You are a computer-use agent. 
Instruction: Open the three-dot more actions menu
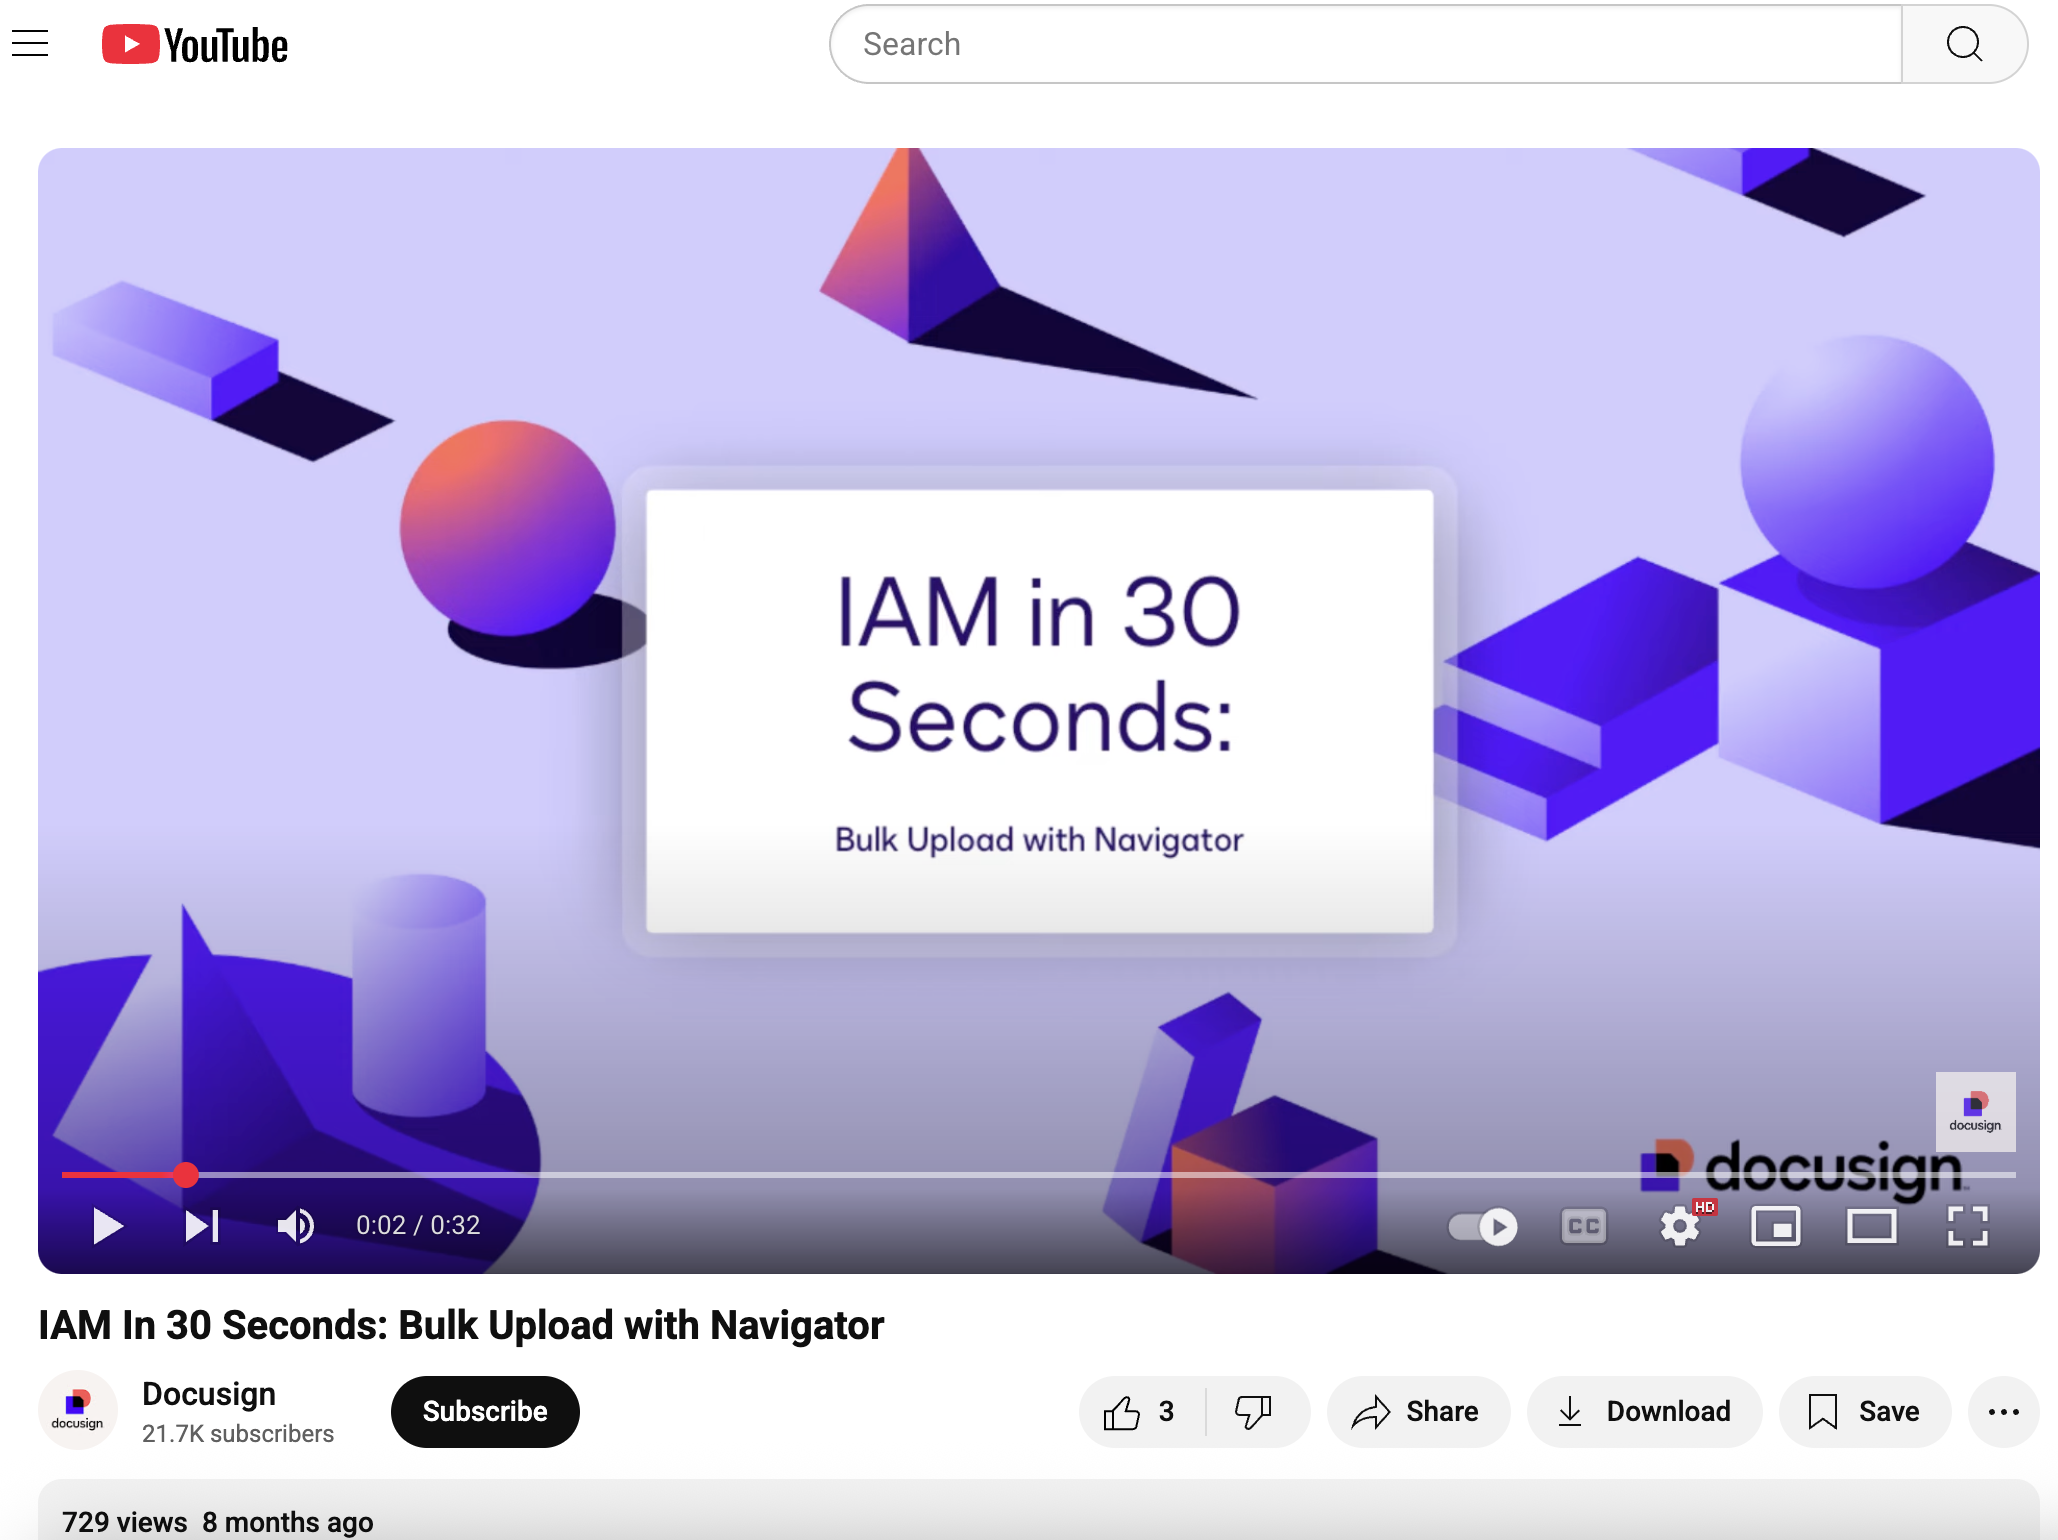tap(2003, 1412)
